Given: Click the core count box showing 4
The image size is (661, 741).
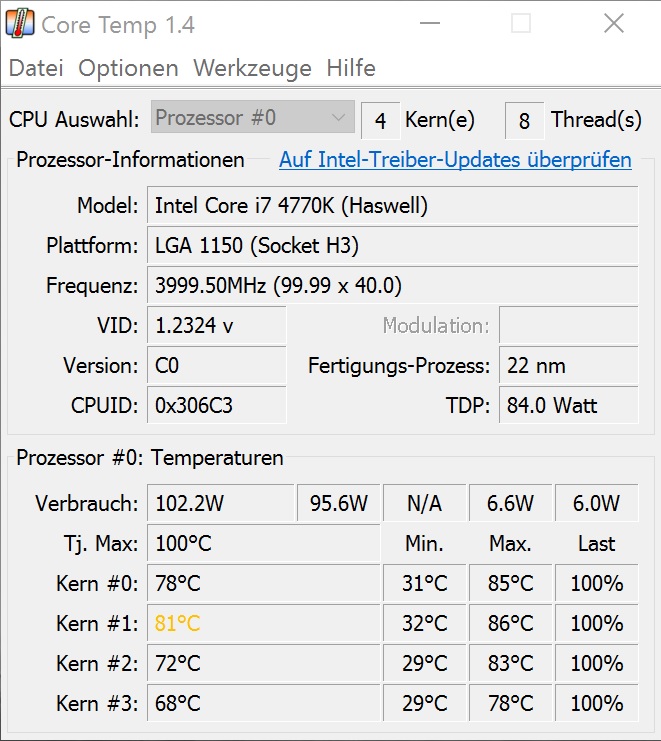Looking at the screenshot, I should (x=380, y=121).
